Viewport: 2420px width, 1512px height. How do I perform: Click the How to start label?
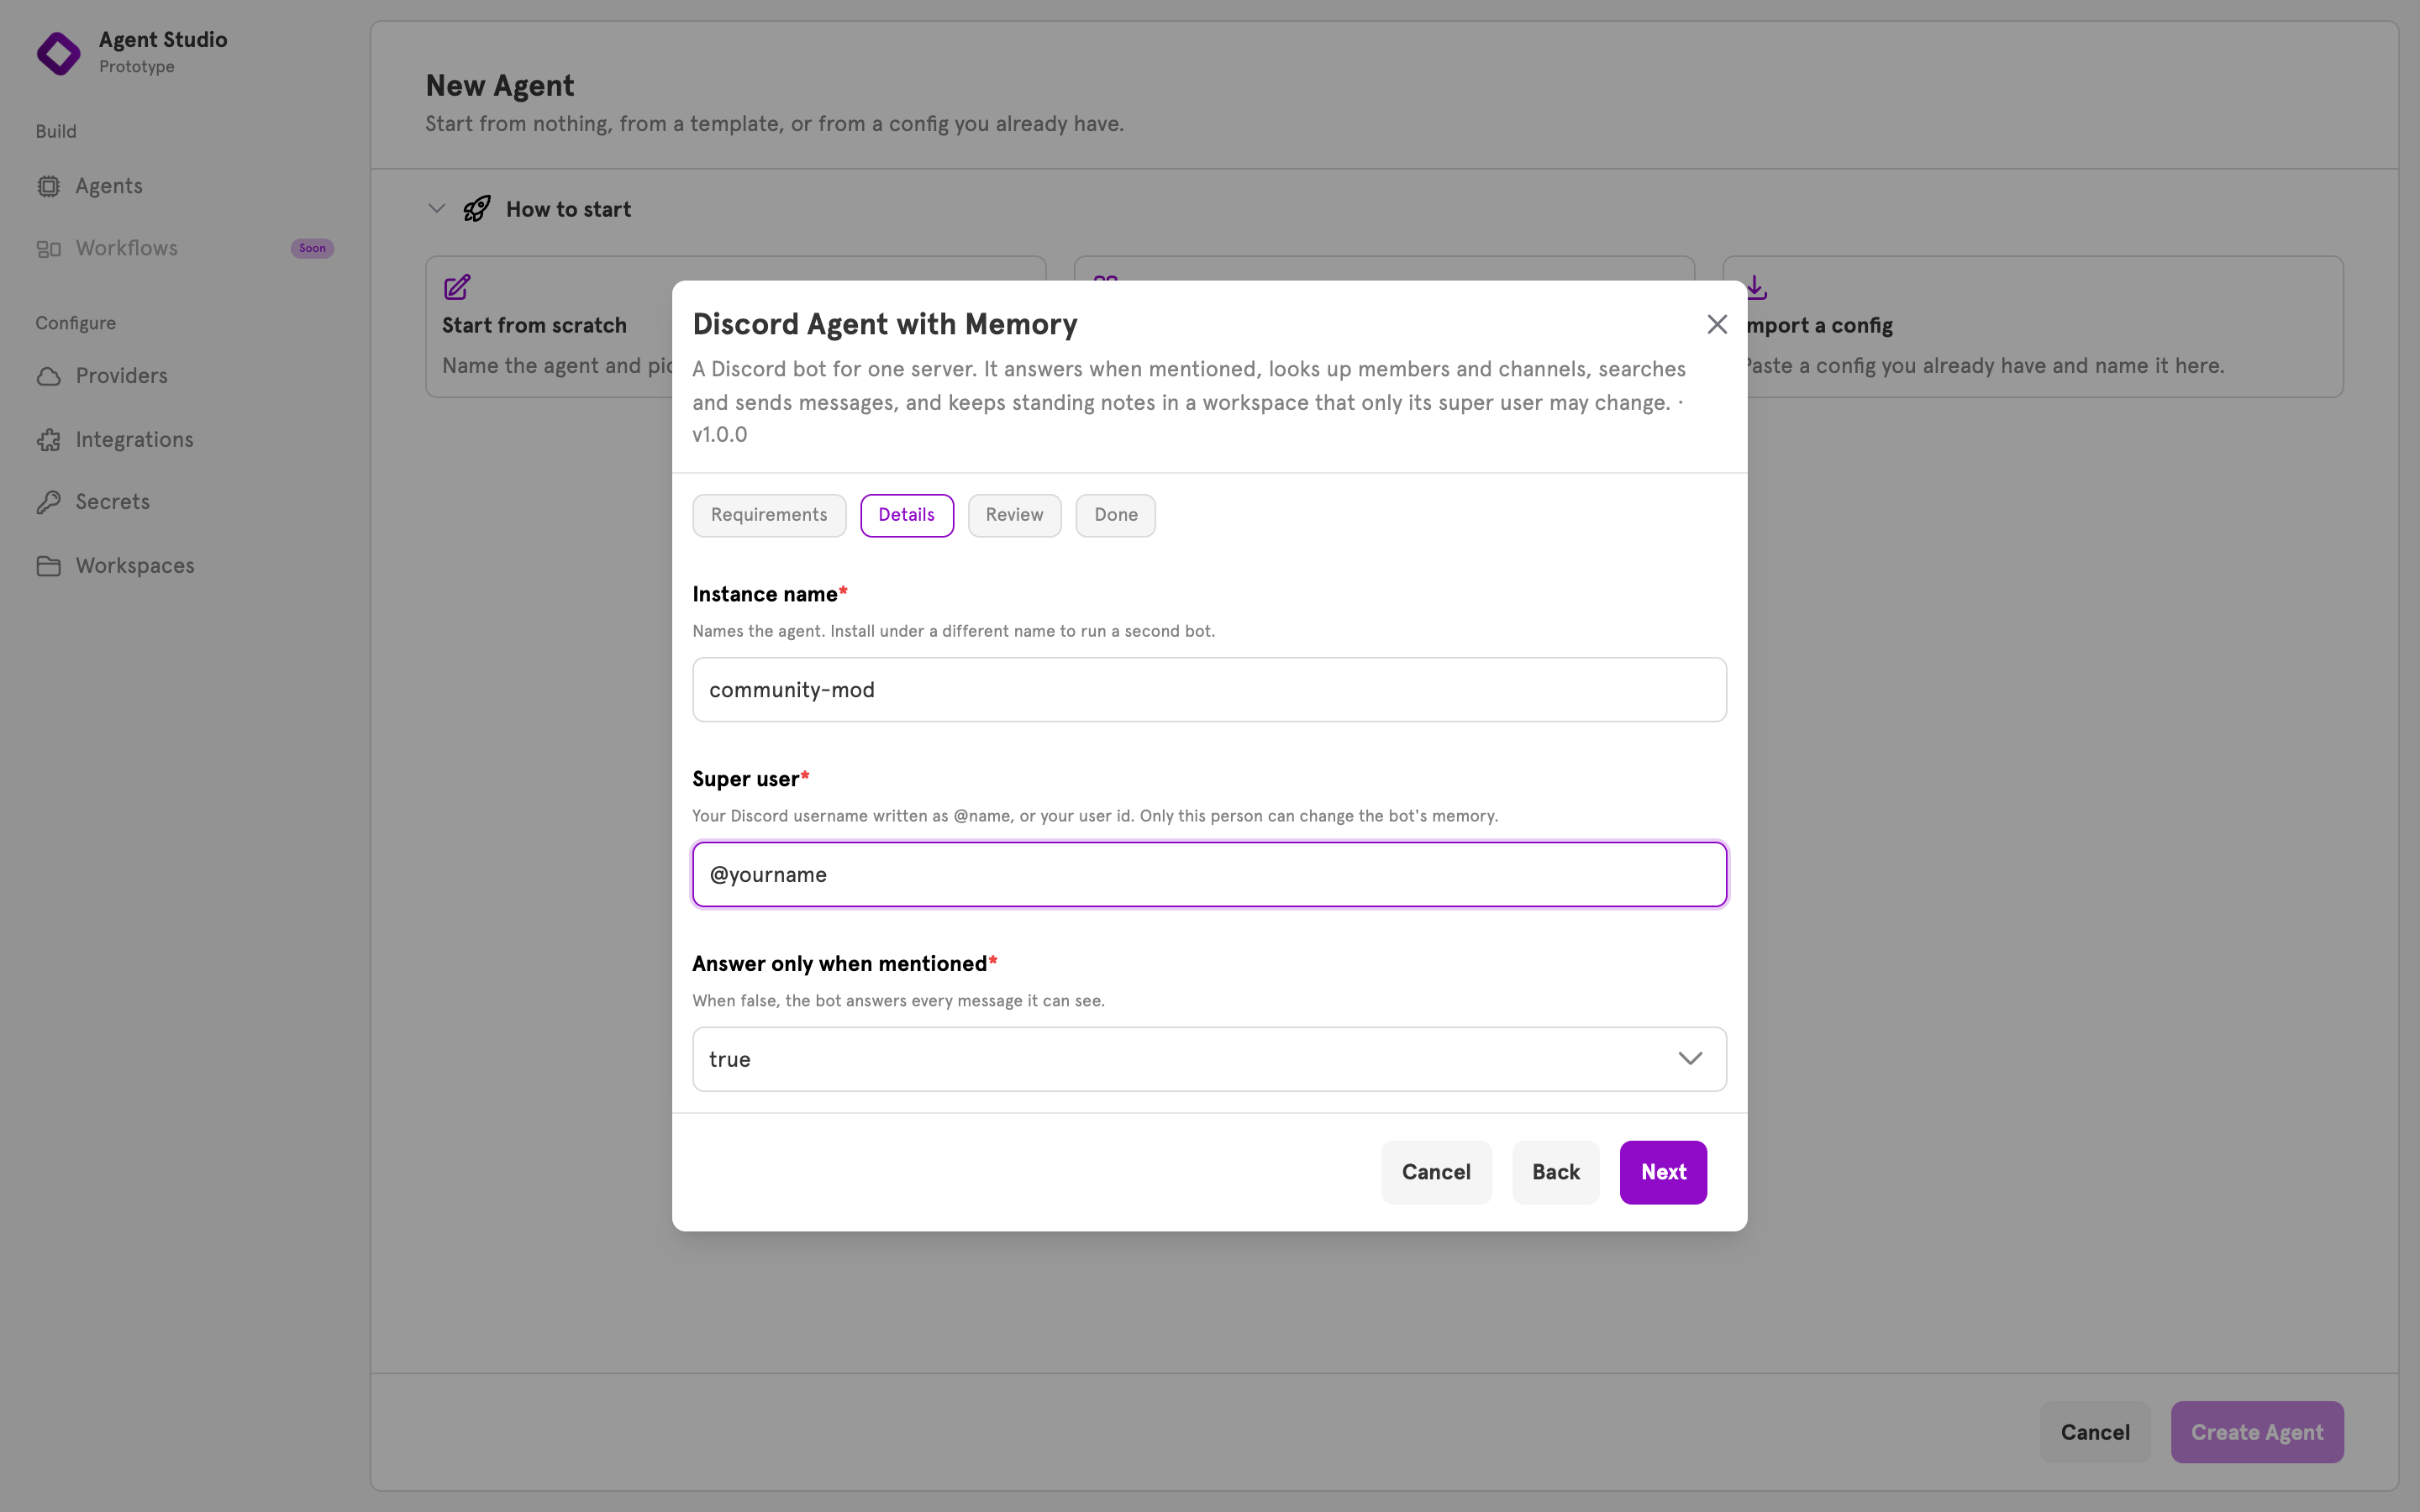coord(568,209)
